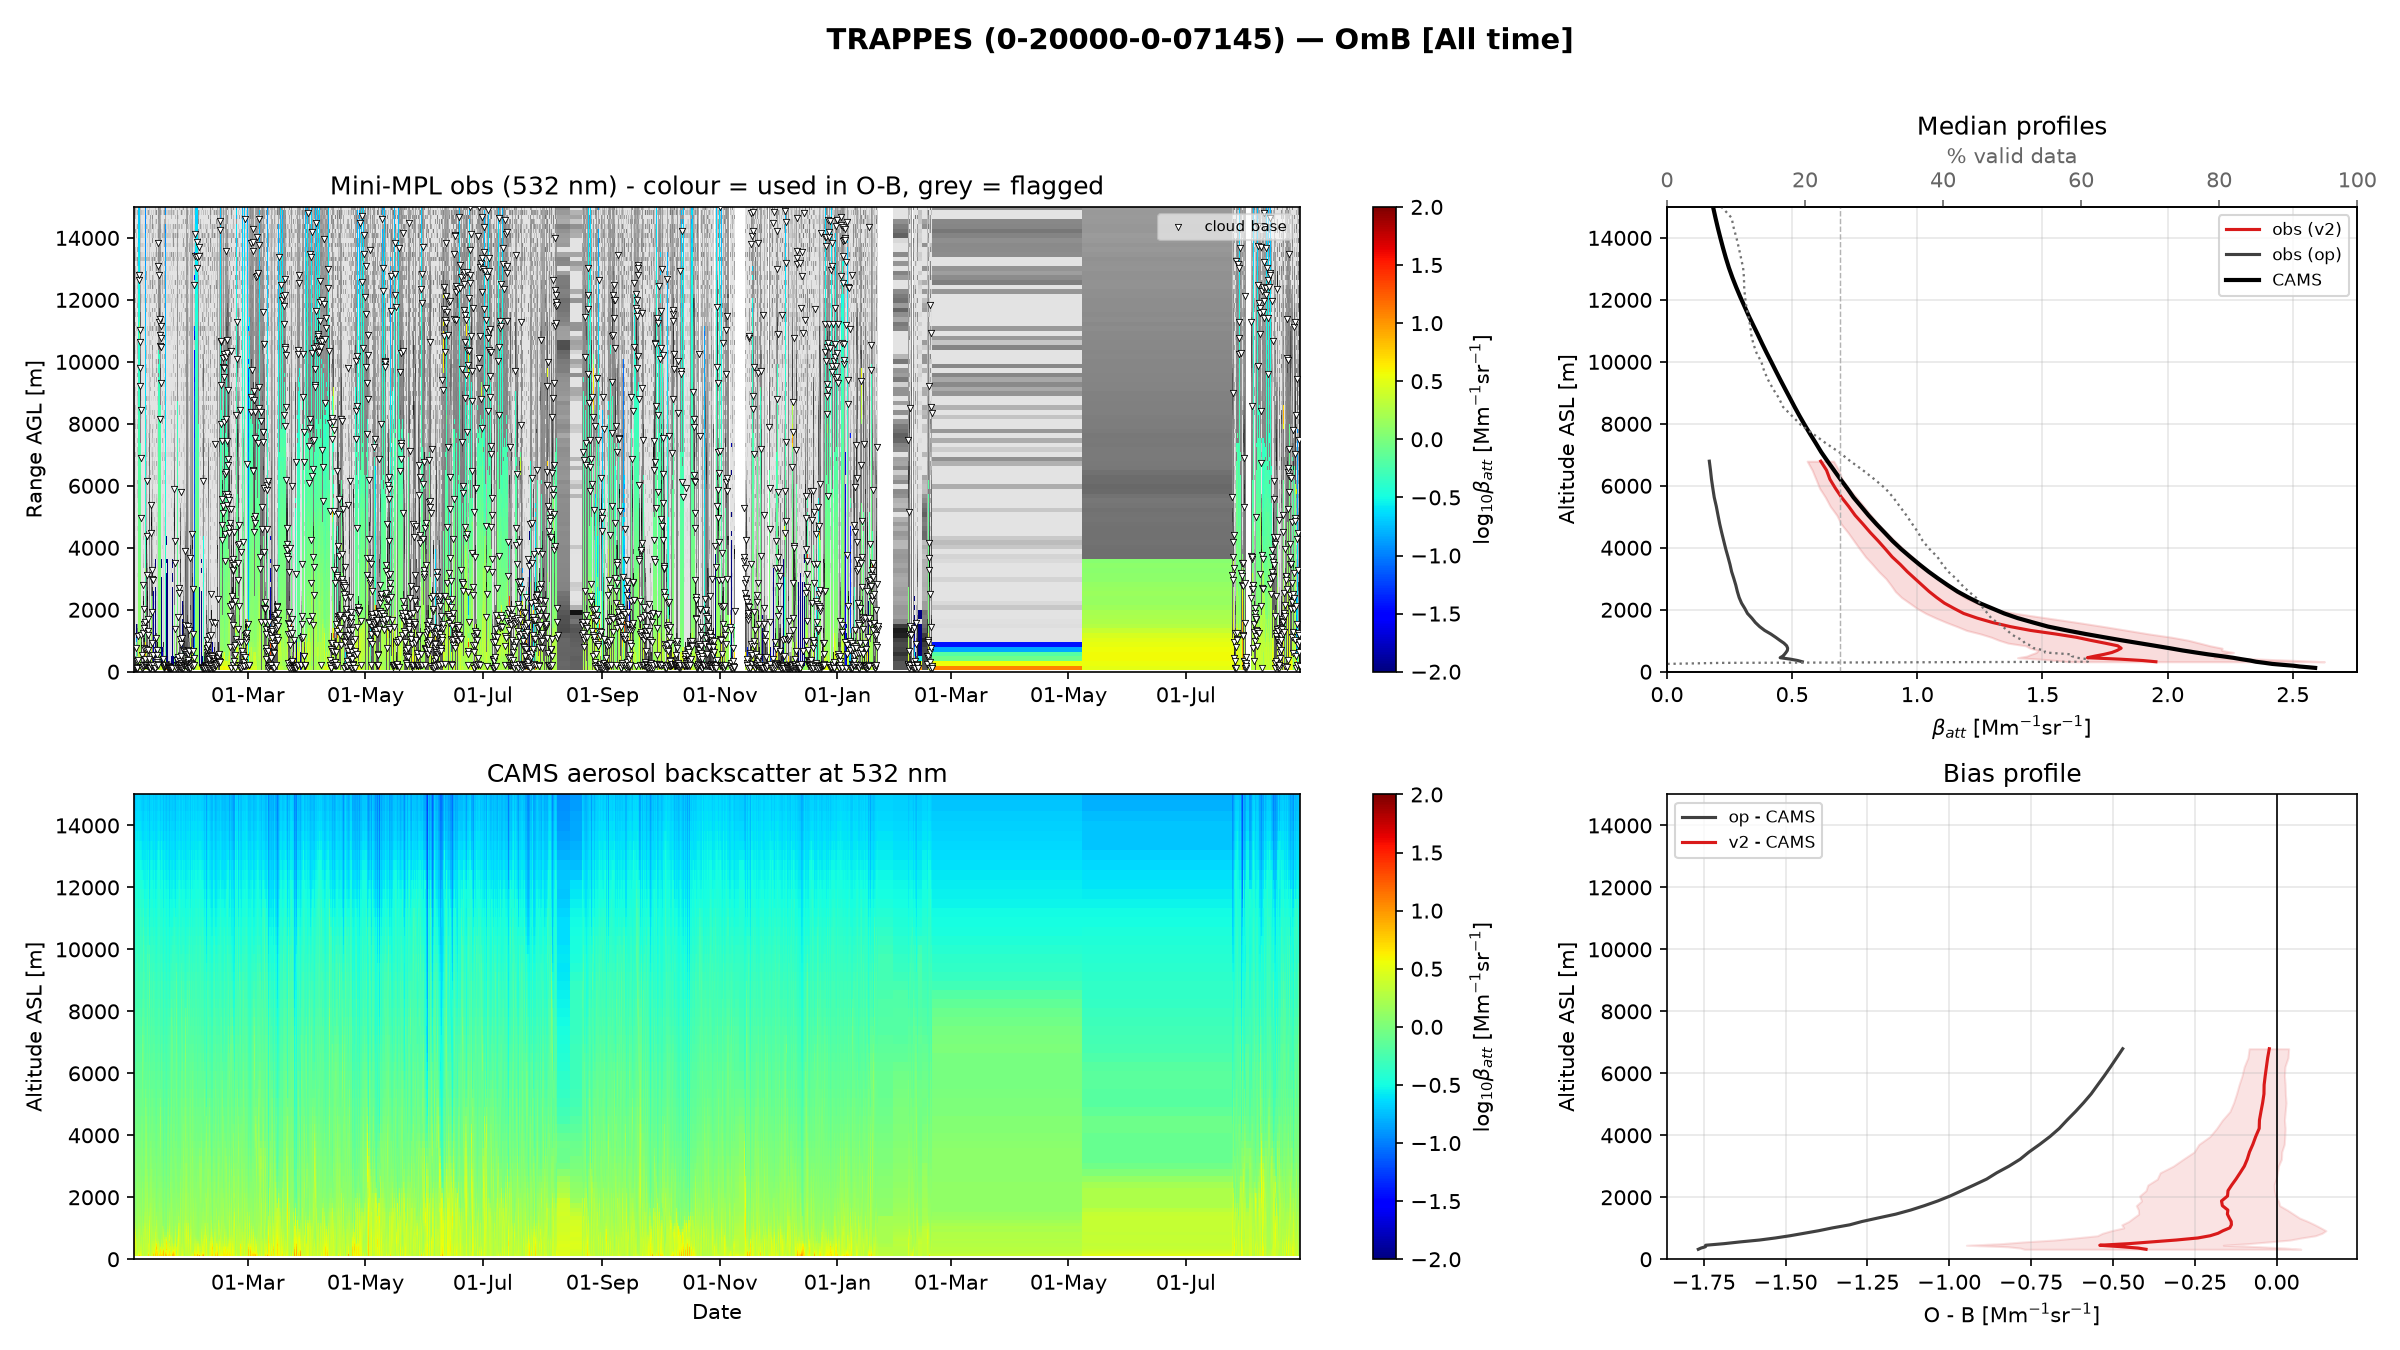Select the 1.0 tick on Median profiles x-axis
Screen dimensions: 2400x1350
tap(1917, 696)
